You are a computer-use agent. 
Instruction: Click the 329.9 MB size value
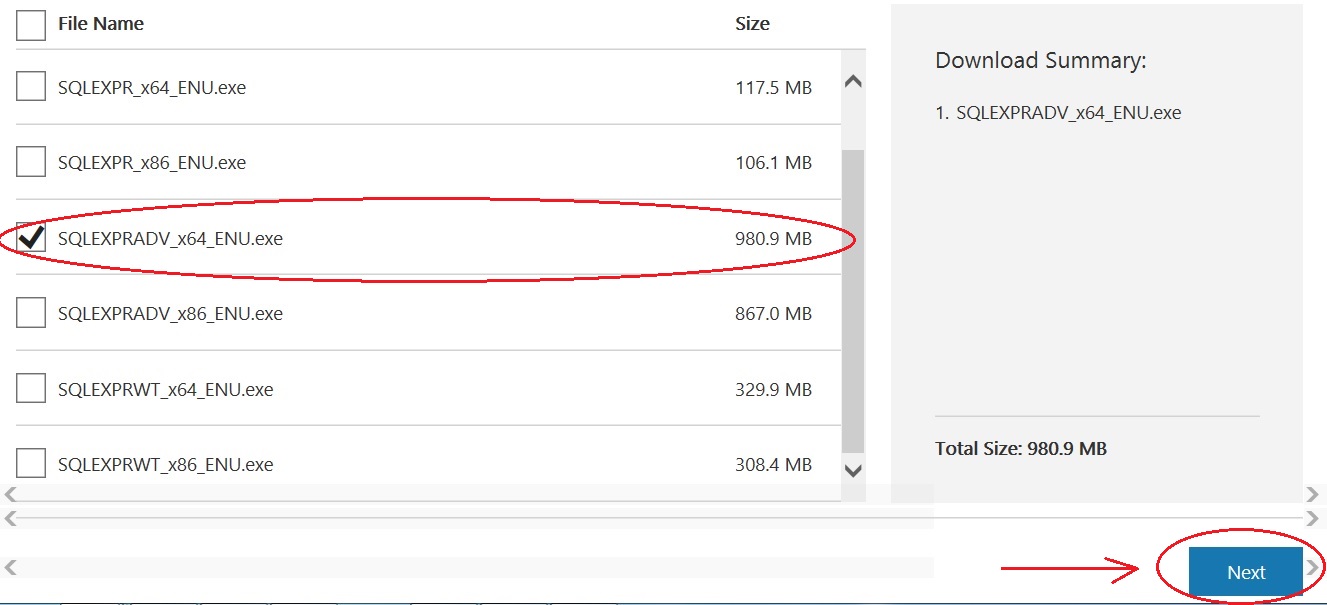pos(773,390)
